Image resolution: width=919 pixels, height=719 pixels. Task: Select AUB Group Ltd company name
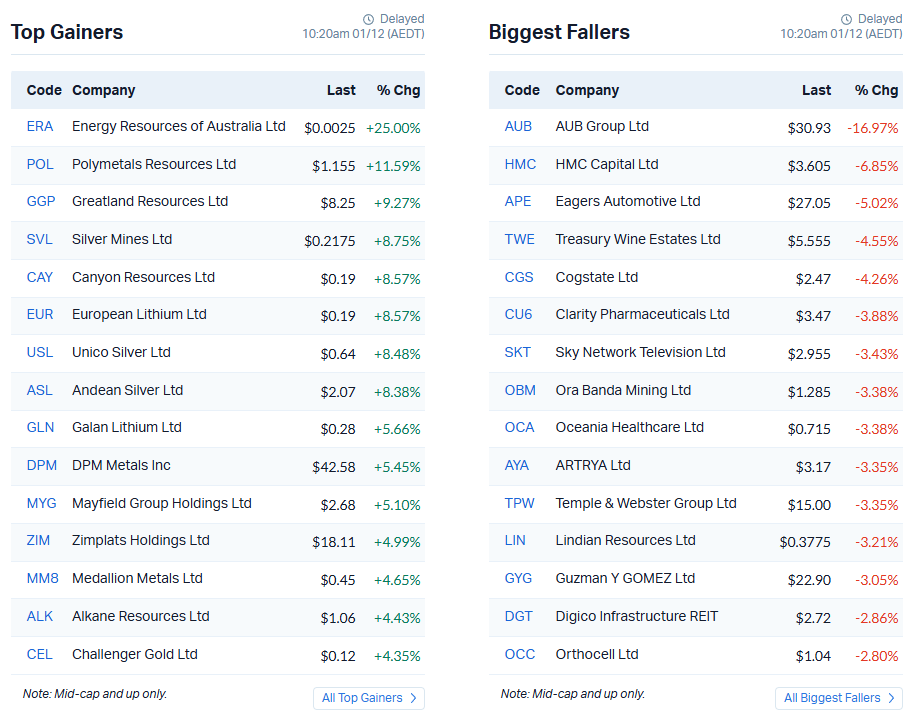point(602,127)
